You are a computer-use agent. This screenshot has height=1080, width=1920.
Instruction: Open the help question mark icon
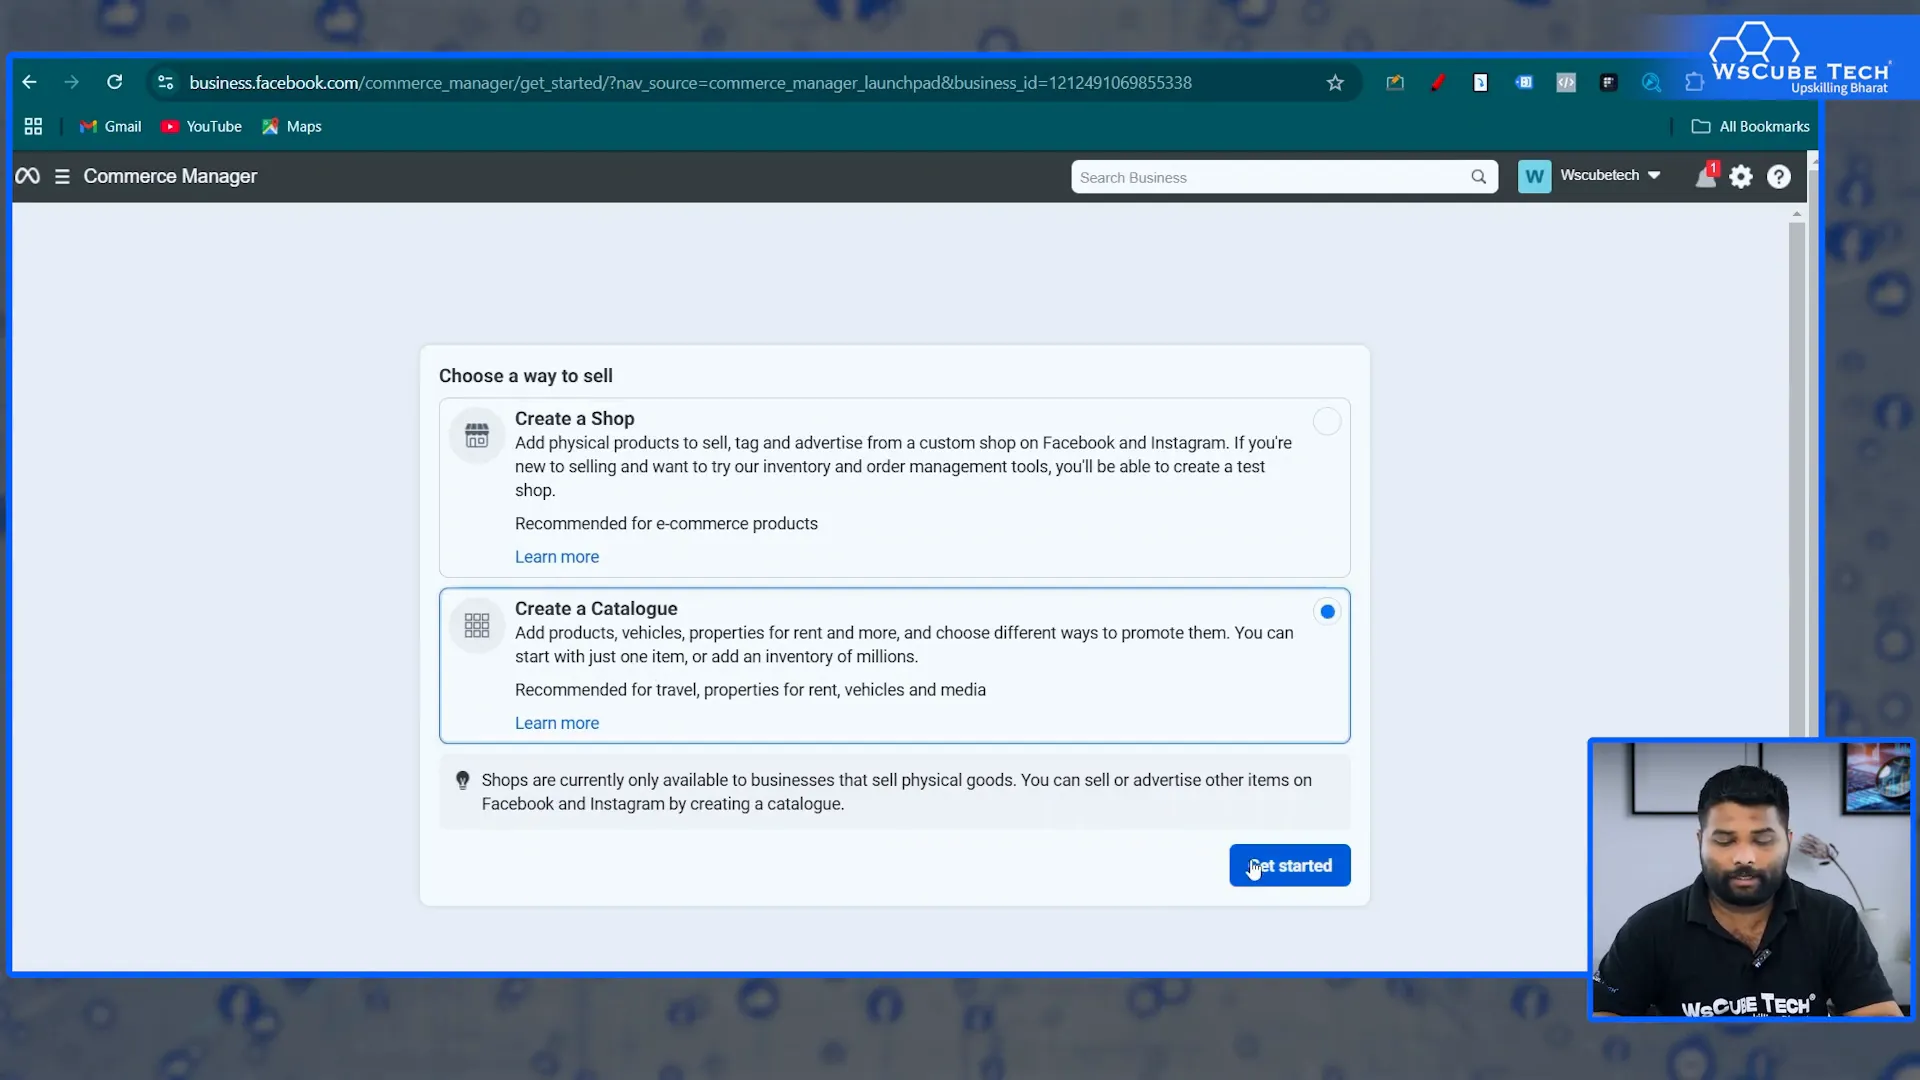click(1778, 177)
